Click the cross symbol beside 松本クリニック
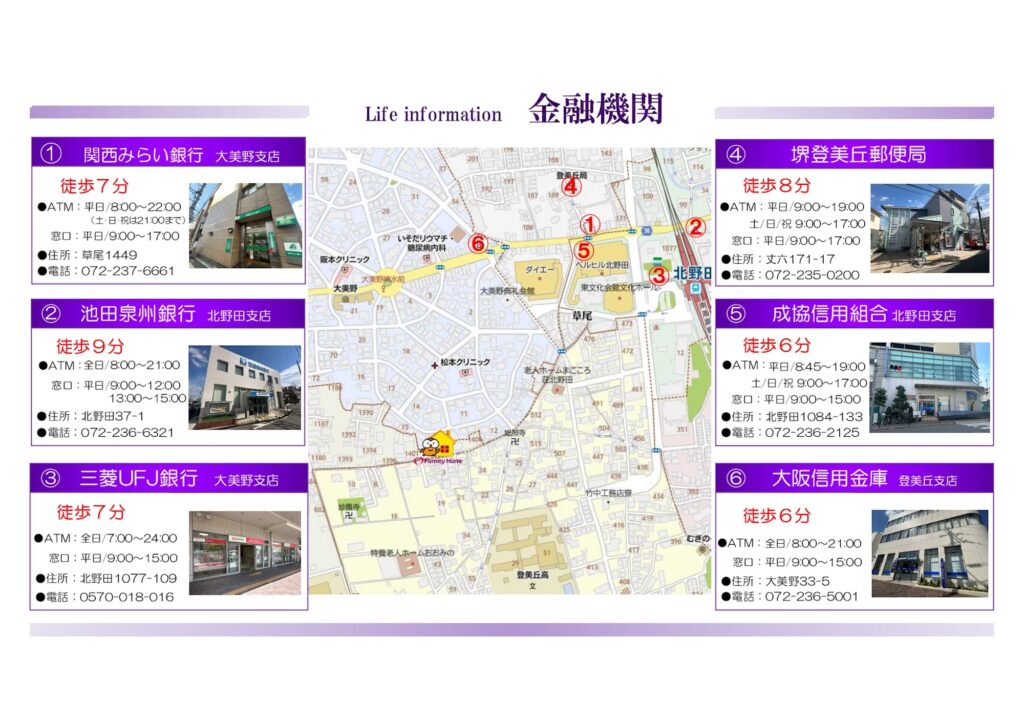This screenshot has width=1024, height=724. [x=434, y=365]
